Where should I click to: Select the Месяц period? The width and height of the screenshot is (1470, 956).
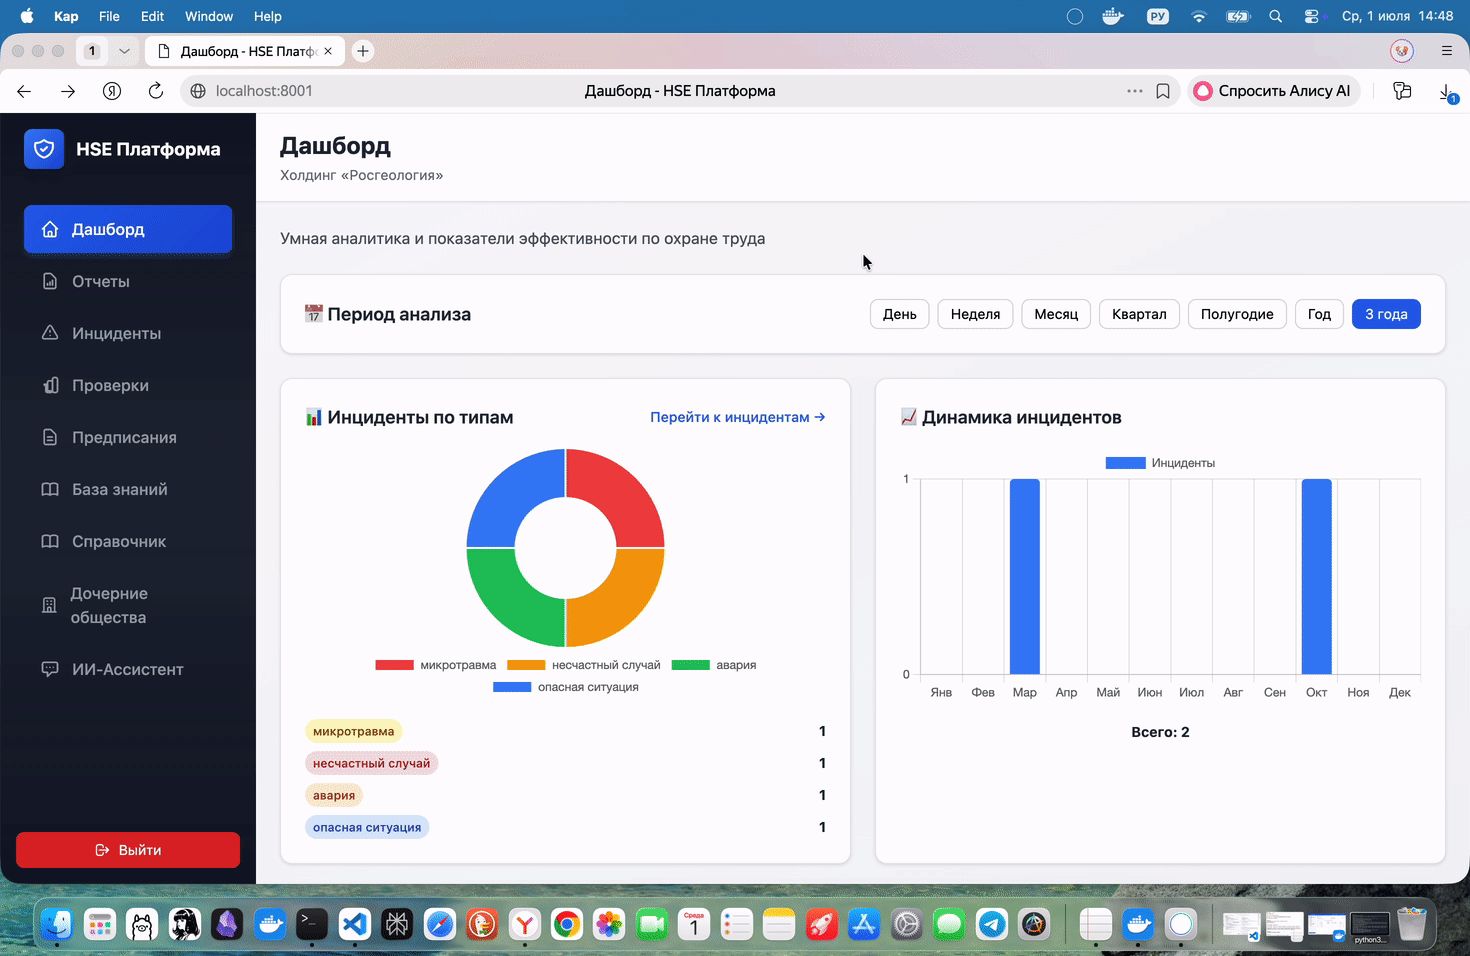[x=1056, y=314]
